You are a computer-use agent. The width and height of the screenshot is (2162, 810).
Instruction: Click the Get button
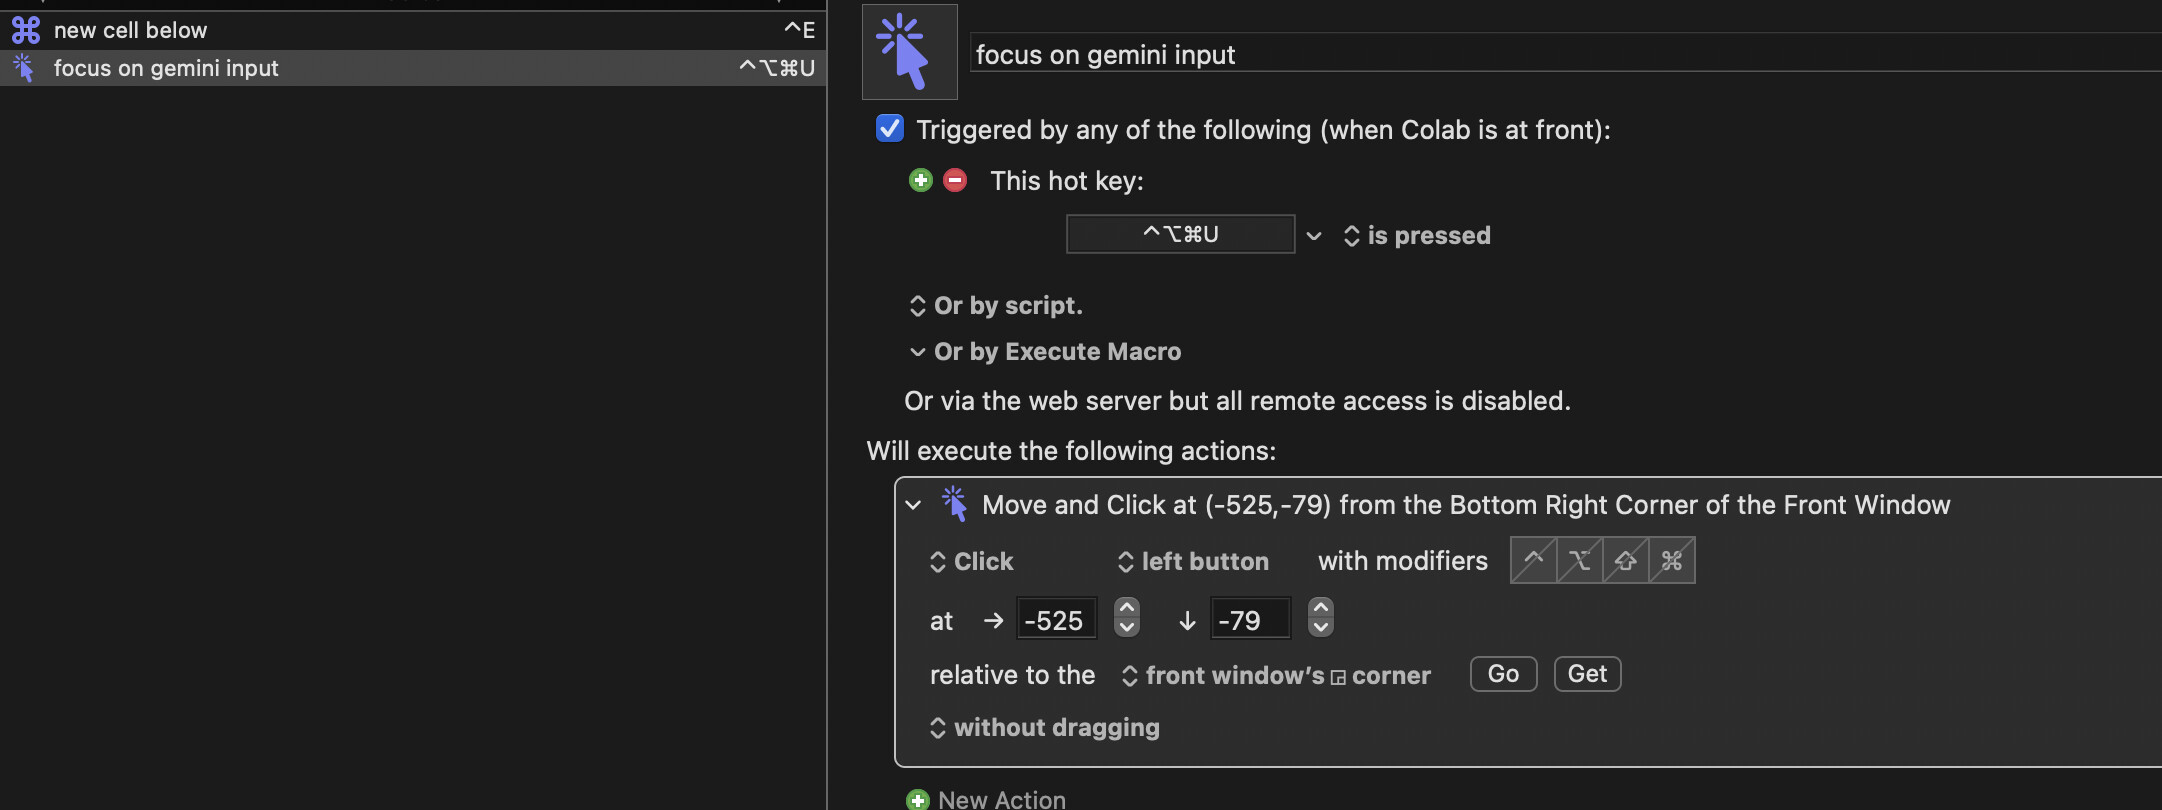coord(1587,674)
